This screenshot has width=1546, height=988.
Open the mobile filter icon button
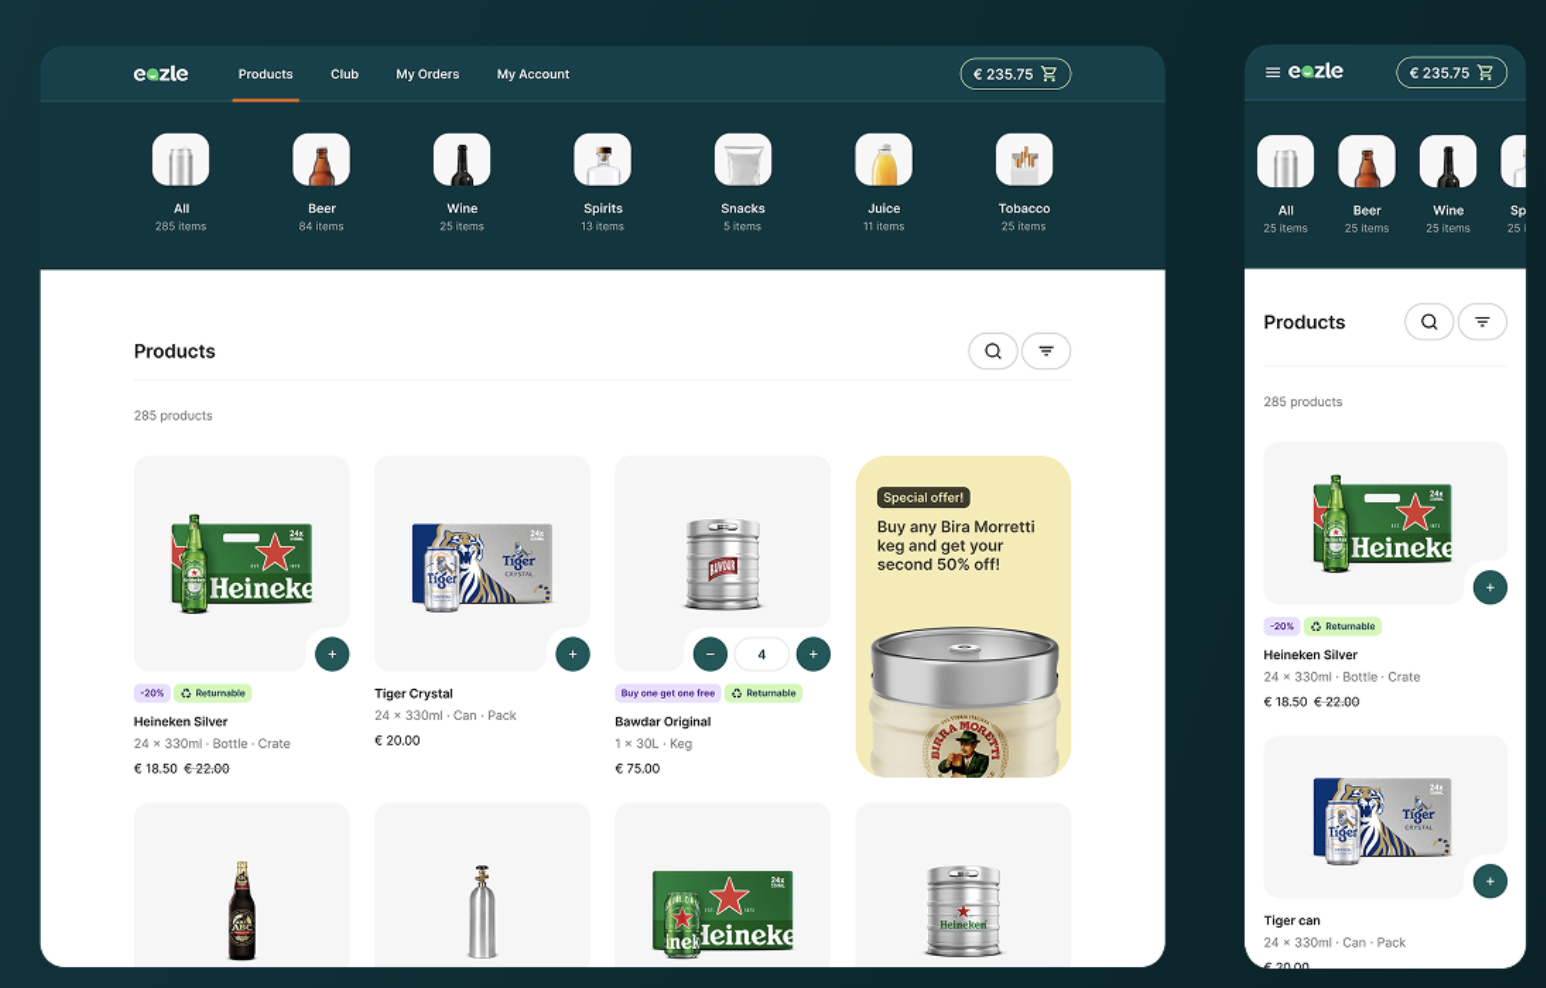click(x=1482, y=322)
